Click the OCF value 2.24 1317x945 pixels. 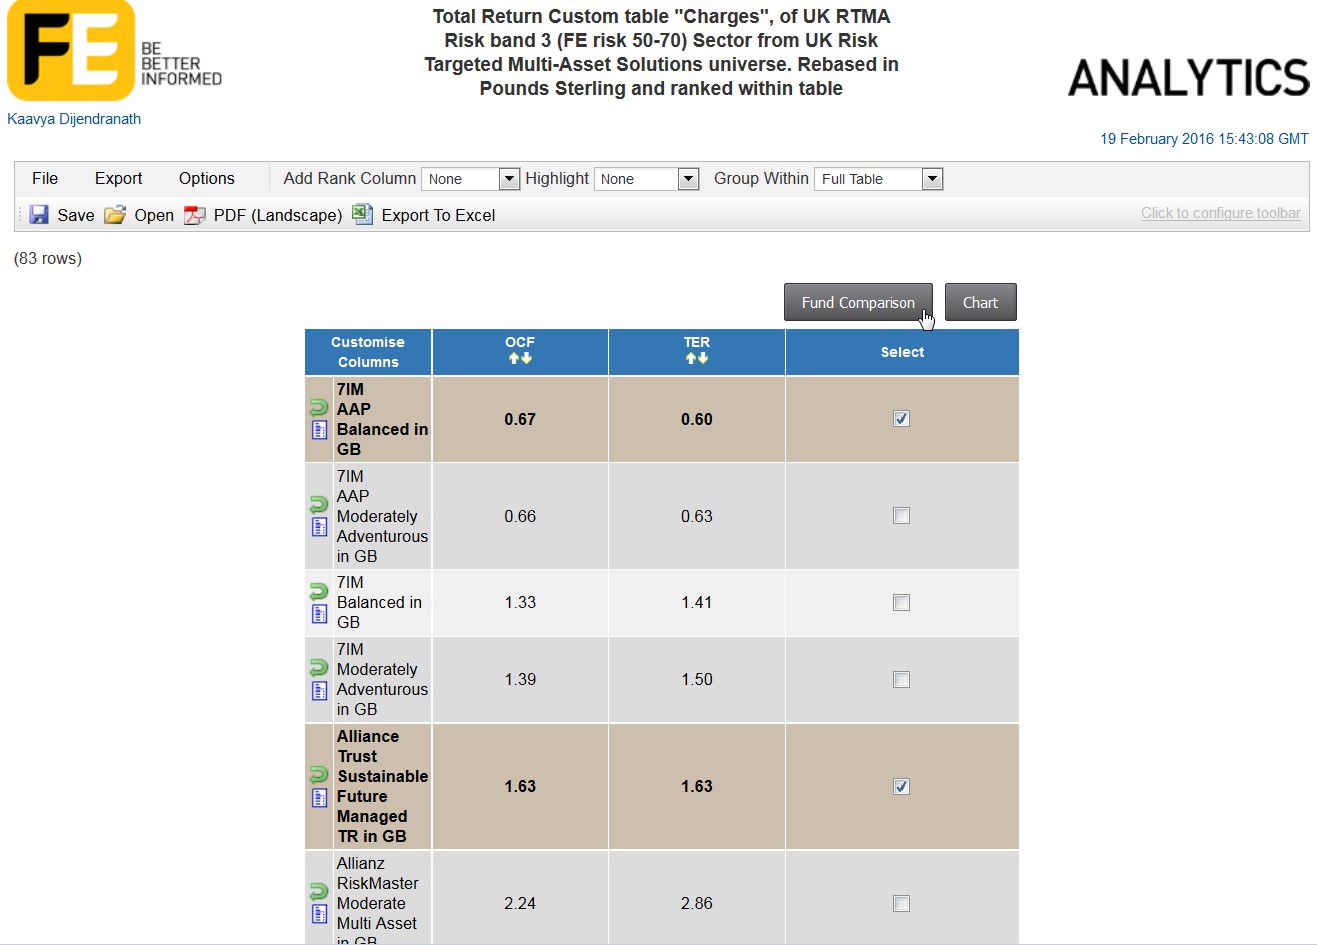(520, 903)
